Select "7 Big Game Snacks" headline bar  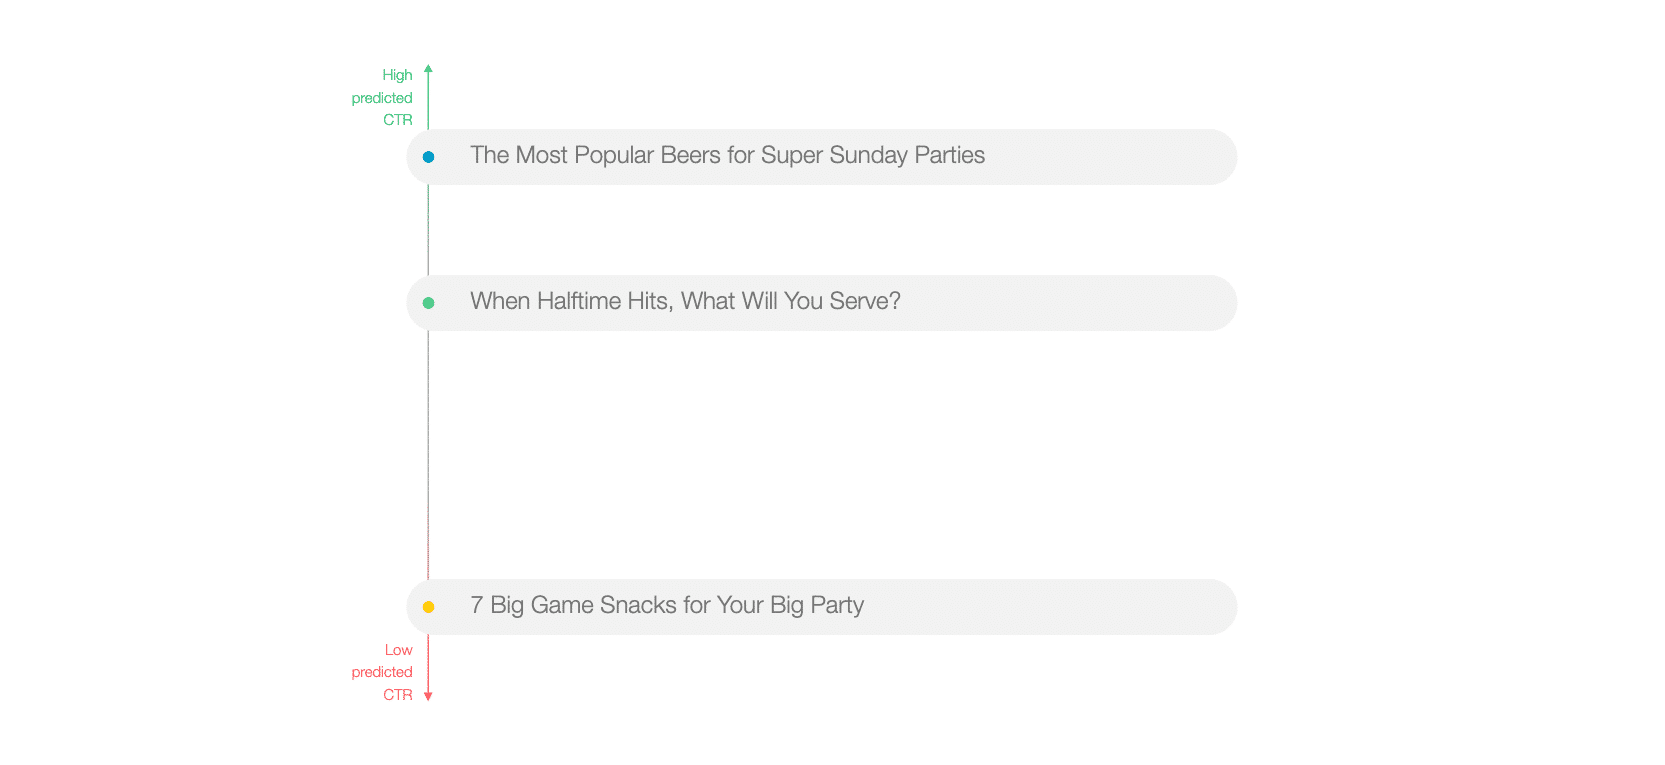[822, 607]
